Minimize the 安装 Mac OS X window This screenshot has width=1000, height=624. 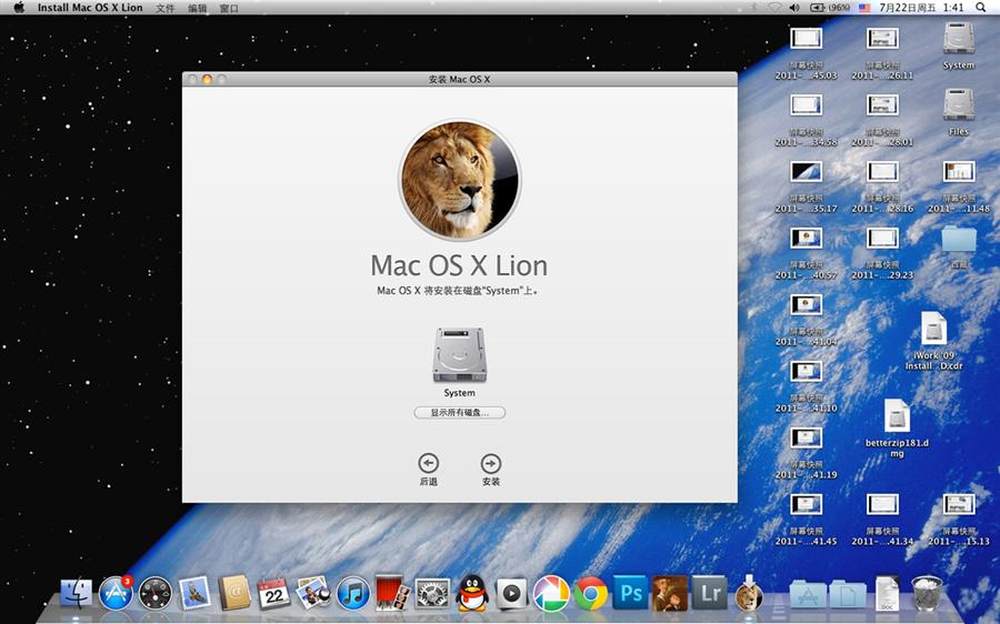pos(207,79)
